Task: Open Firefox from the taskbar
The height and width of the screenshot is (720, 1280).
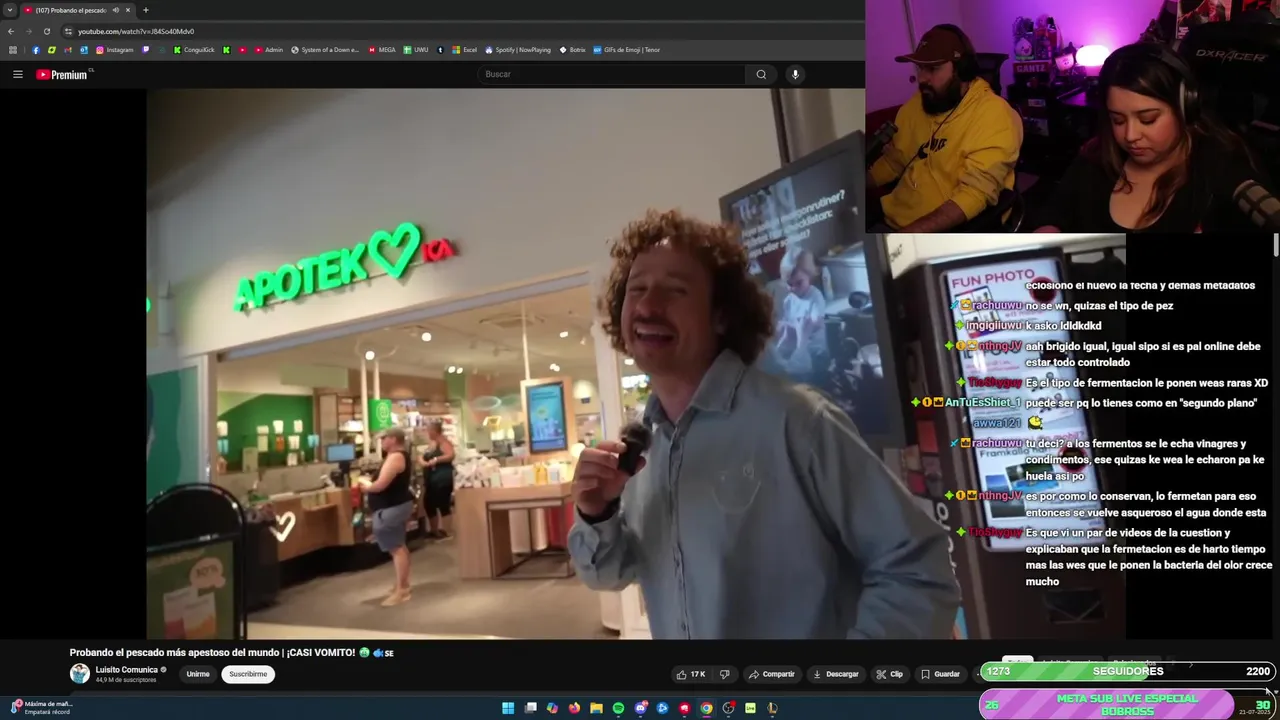Action: [574, 708]
